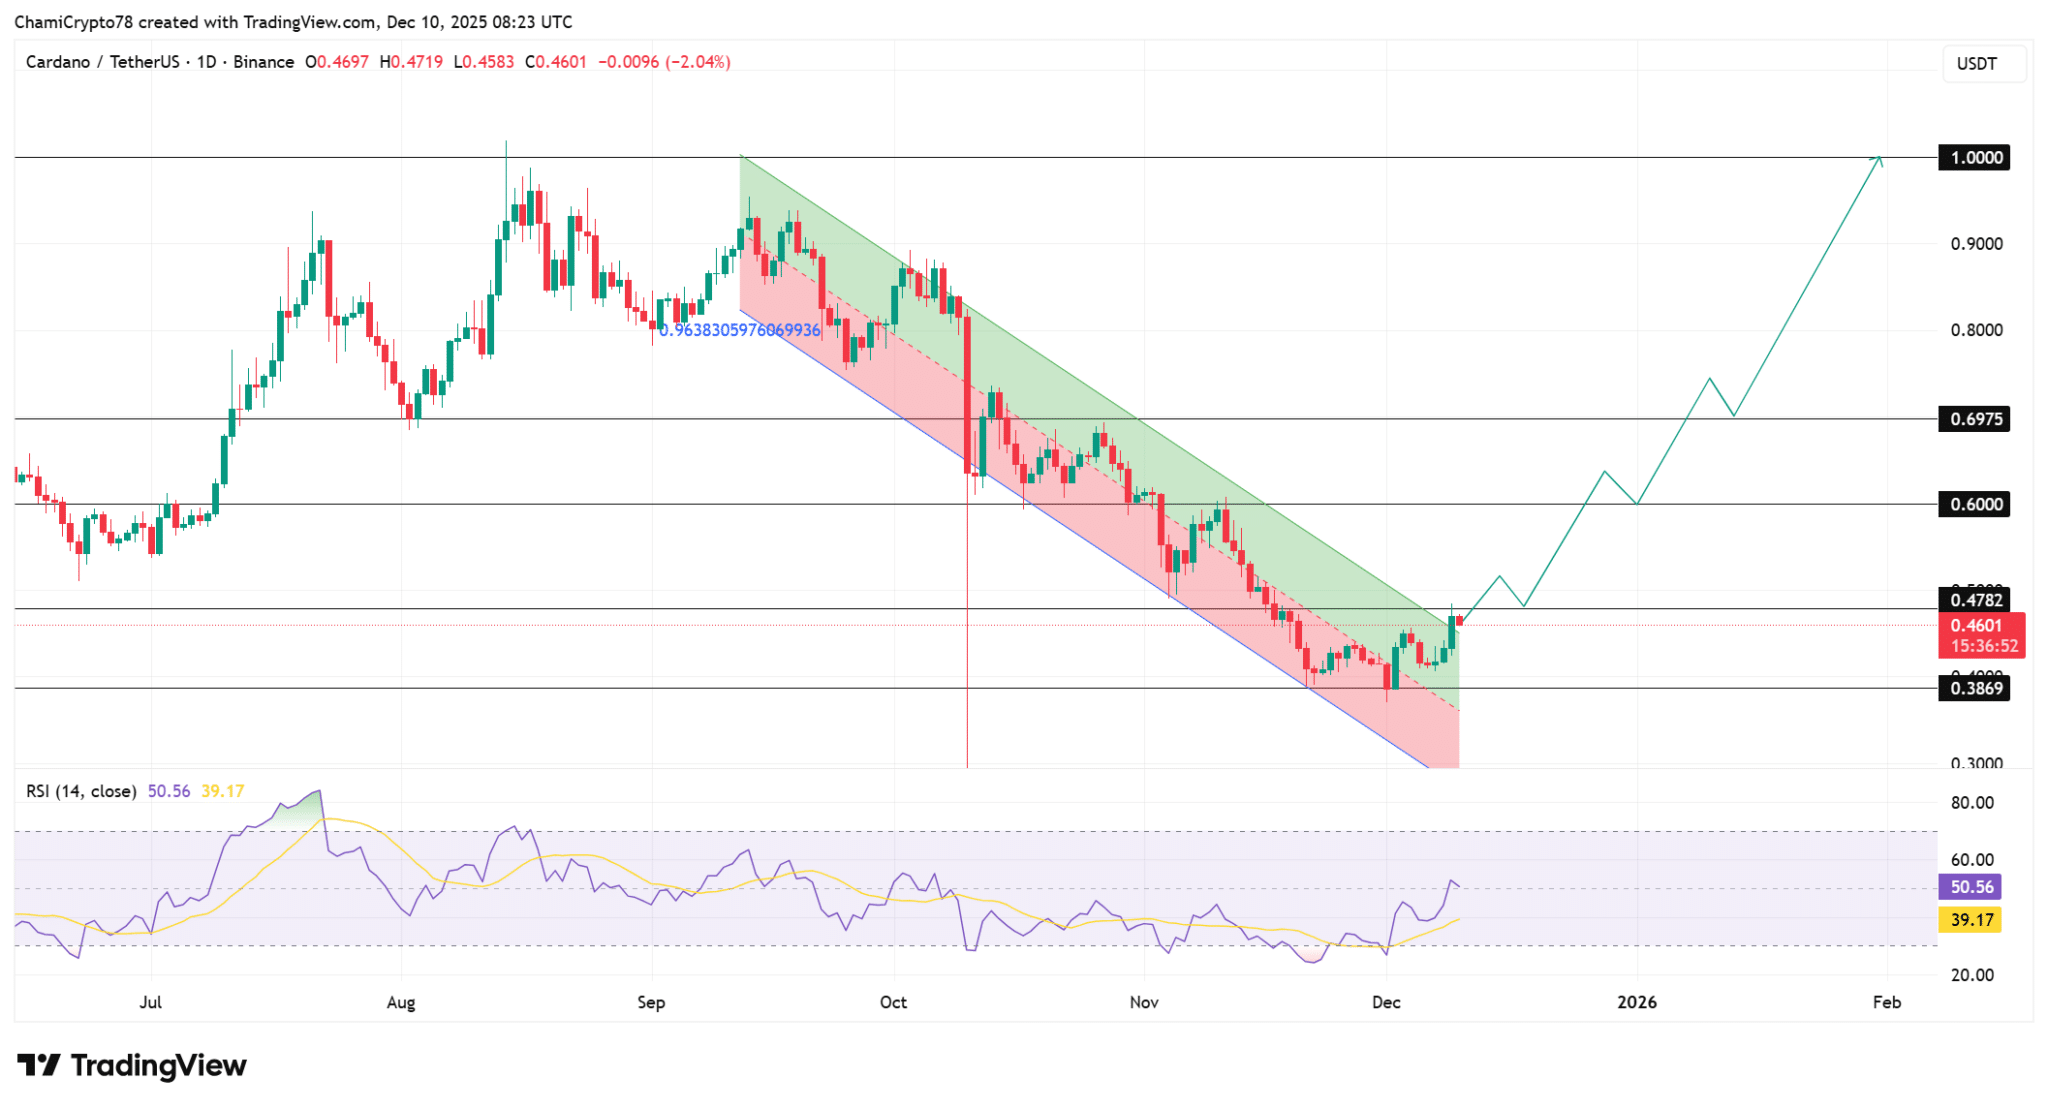Click the yellow 39.17 RSI value badge
Image resolution: width=2048 pixels, height=1109 pixels.
click(1968, 918)
